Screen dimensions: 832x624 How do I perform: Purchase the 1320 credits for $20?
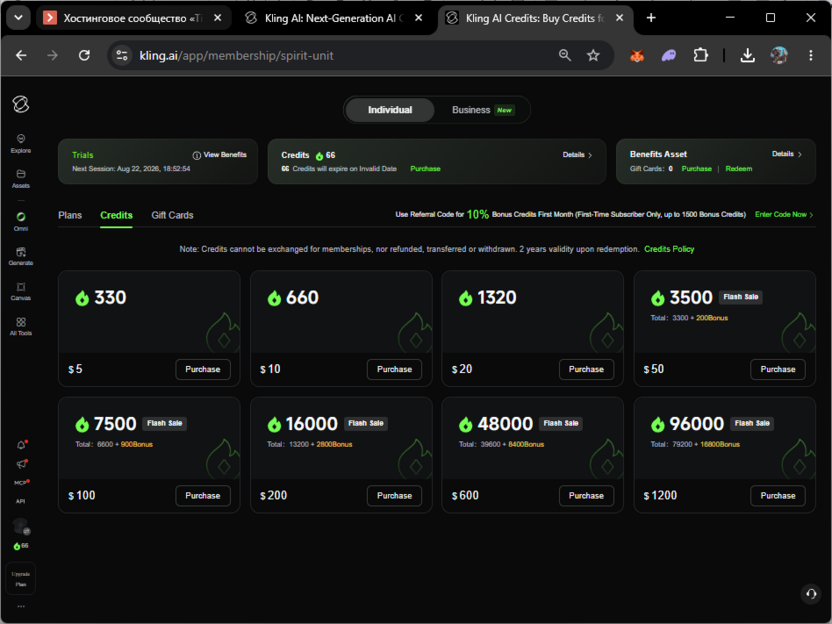click(586, 369)
